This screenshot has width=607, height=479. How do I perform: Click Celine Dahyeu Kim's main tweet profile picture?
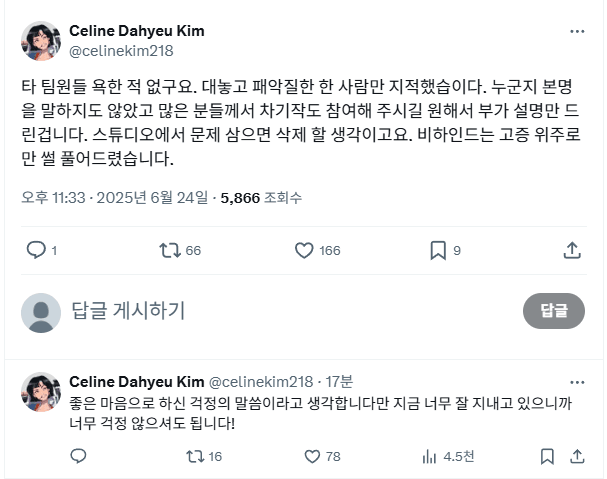(x=41, y=41)
